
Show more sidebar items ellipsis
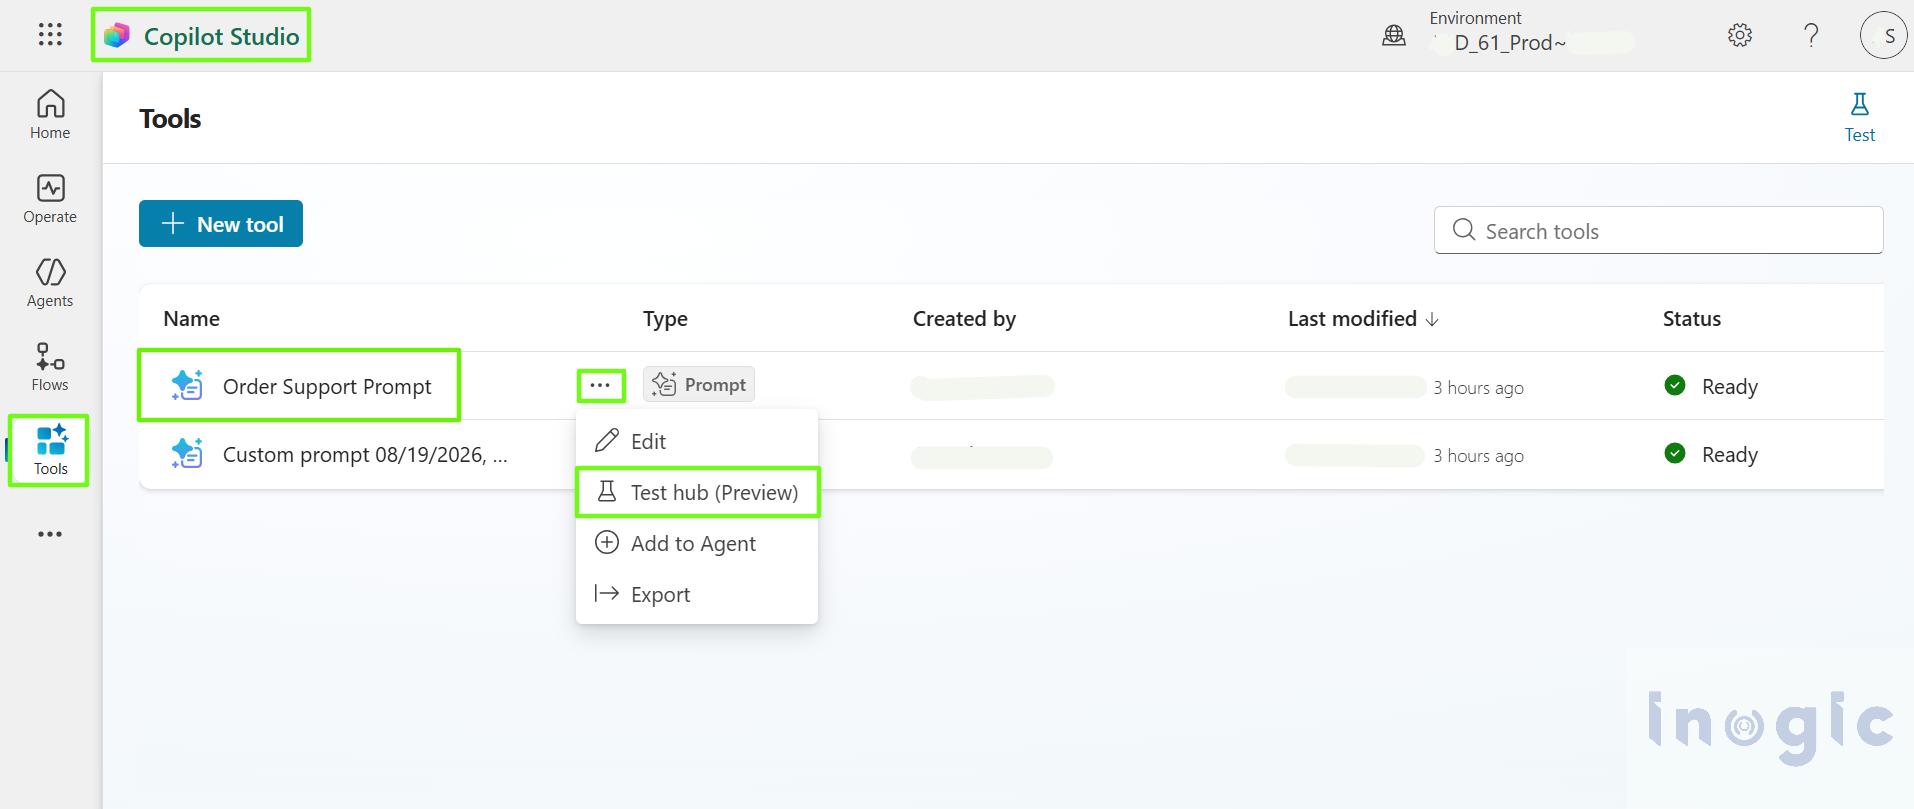point(50,534)
